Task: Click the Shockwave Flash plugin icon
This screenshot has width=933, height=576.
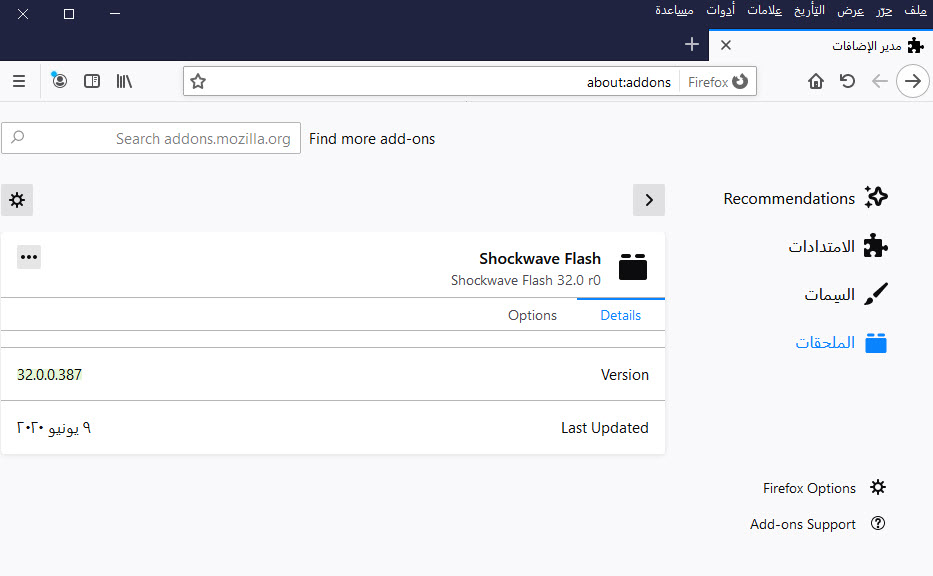Action: click(x=633, y=267)
